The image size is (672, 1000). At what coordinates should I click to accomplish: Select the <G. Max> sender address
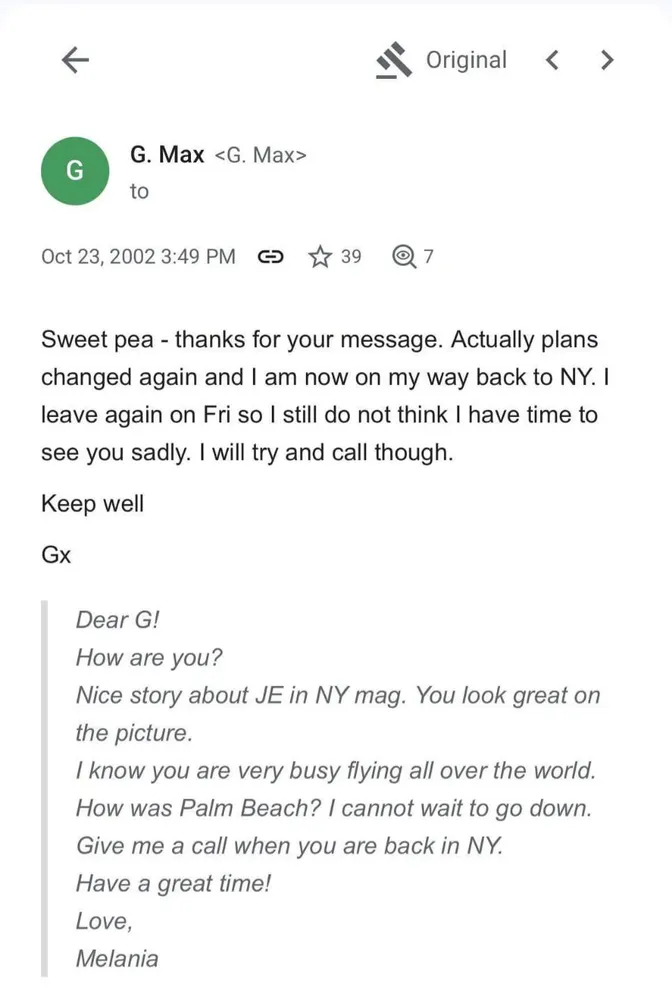tap(261, 156)
